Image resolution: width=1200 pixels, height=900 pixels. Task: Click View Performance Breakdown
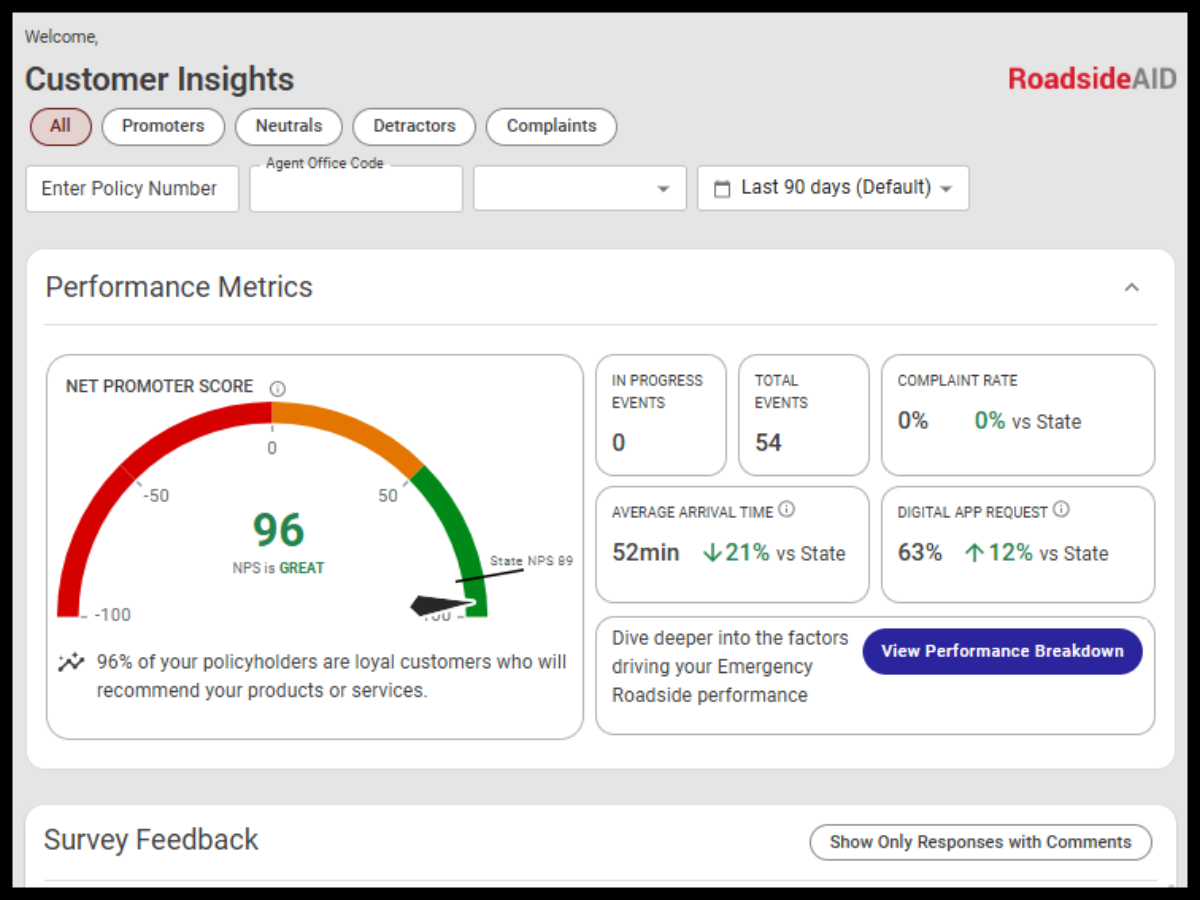click(x=1002, y=651)
